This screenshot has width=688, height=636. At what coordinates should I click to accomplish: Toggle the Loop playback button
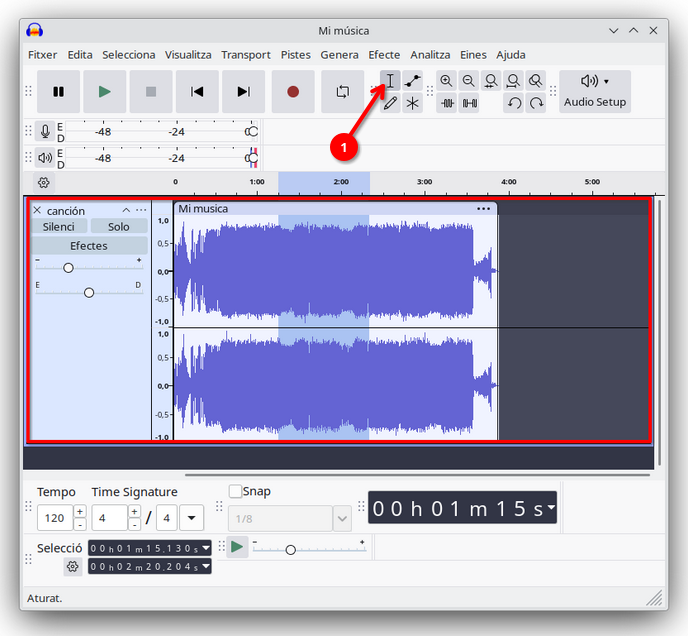coord(342,92)
